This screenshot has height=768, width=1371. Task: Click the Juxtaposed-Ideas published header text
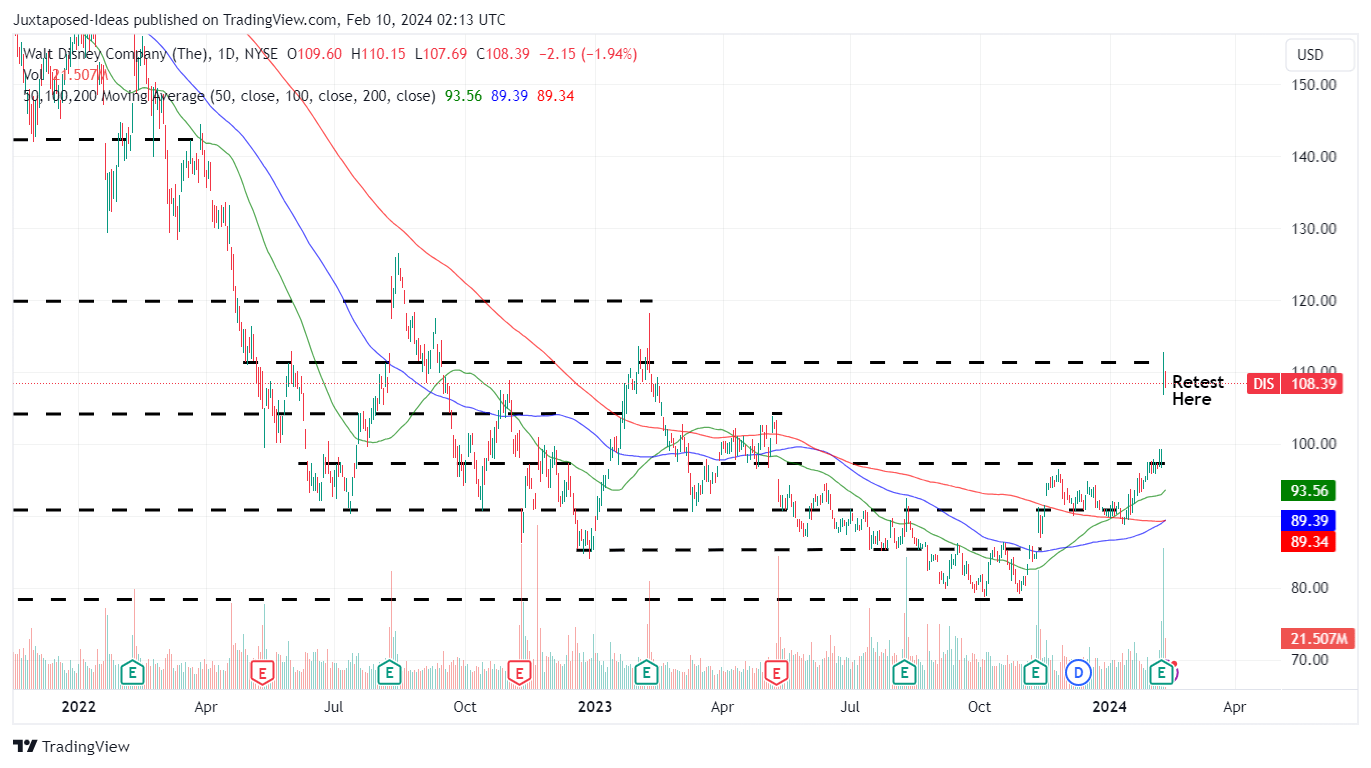coord(258,19)
